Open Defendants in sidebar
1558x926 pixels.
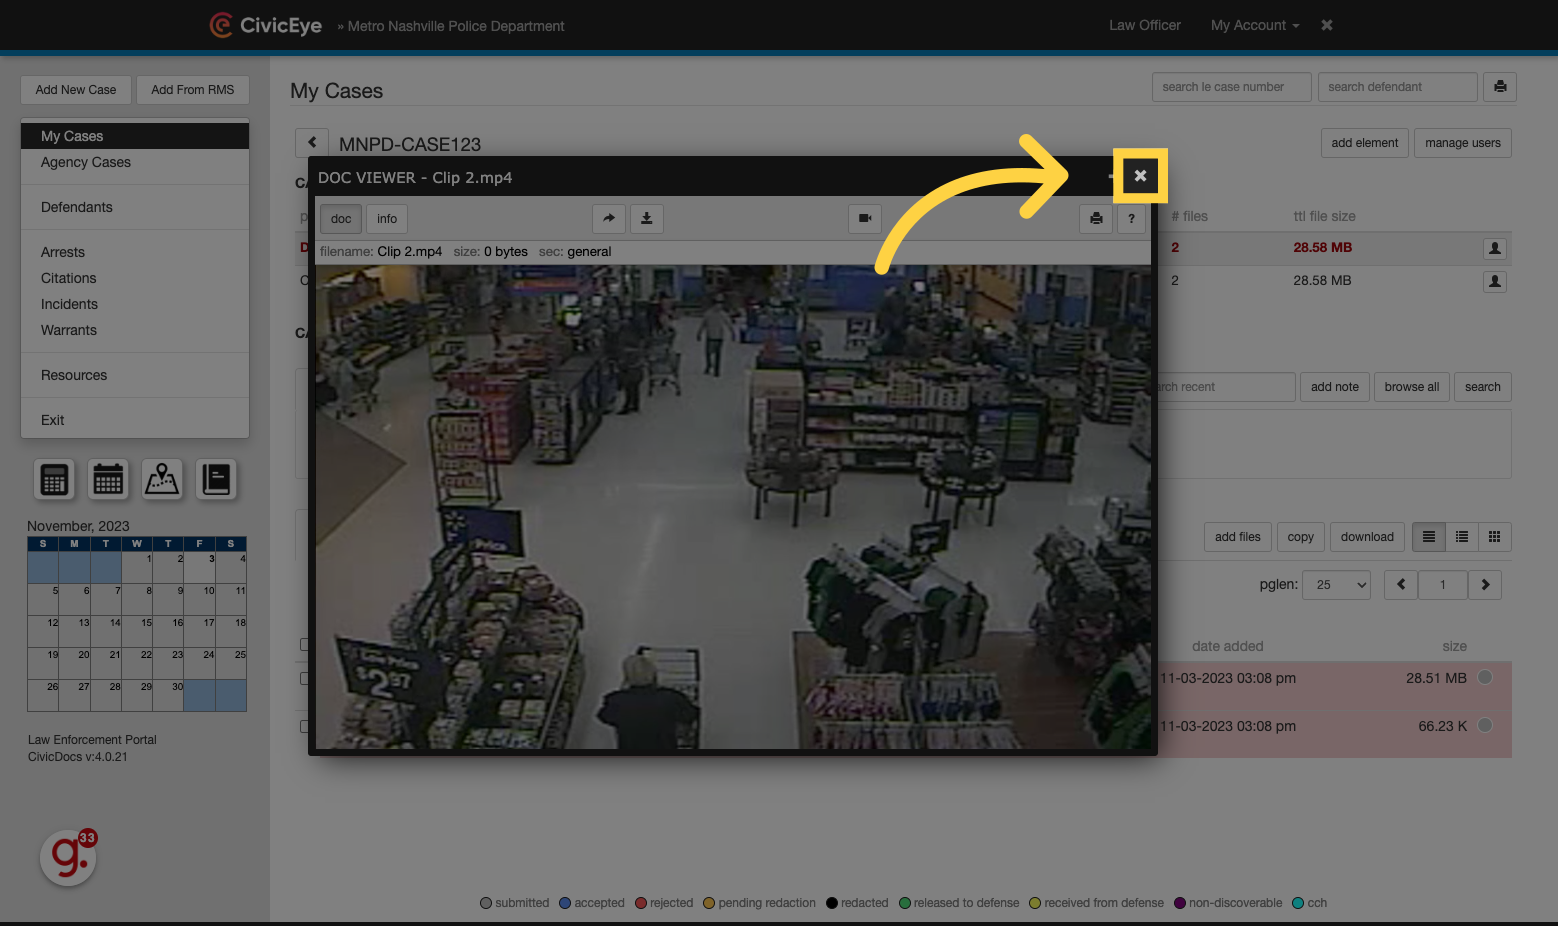(x=135, y=207)
